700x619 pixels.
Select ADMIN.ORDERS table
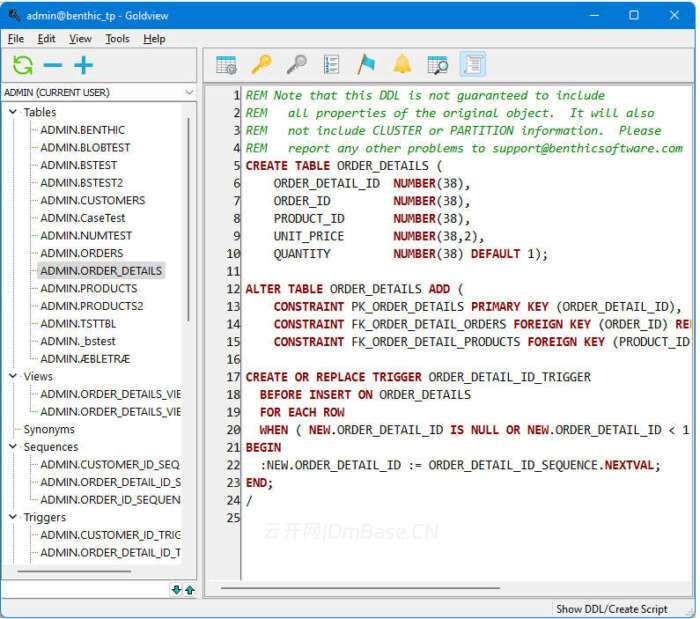point(82,253)
